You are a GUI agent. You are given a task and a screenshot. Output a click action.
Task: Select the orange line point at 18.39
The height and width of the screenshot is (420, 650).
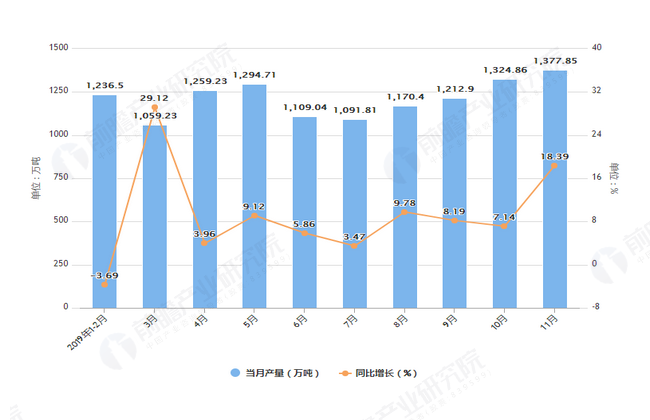(x=554, y=165)
